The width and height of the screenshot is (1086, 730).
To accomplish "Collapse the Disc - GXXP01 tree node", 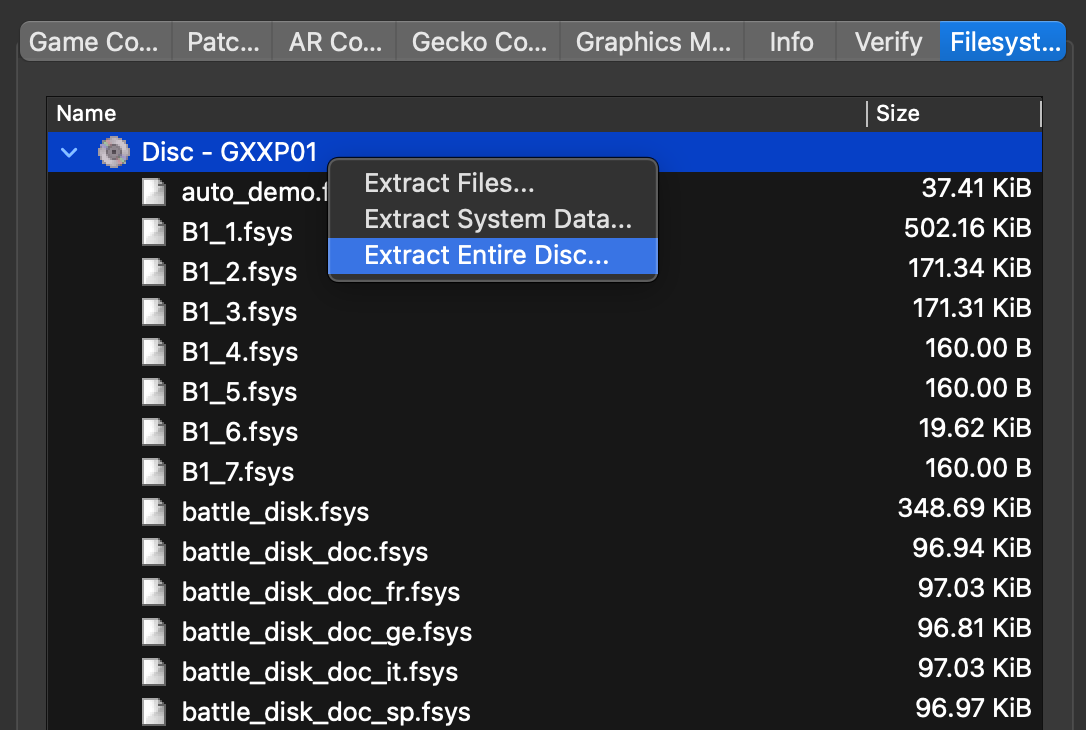I will [69, 152].
